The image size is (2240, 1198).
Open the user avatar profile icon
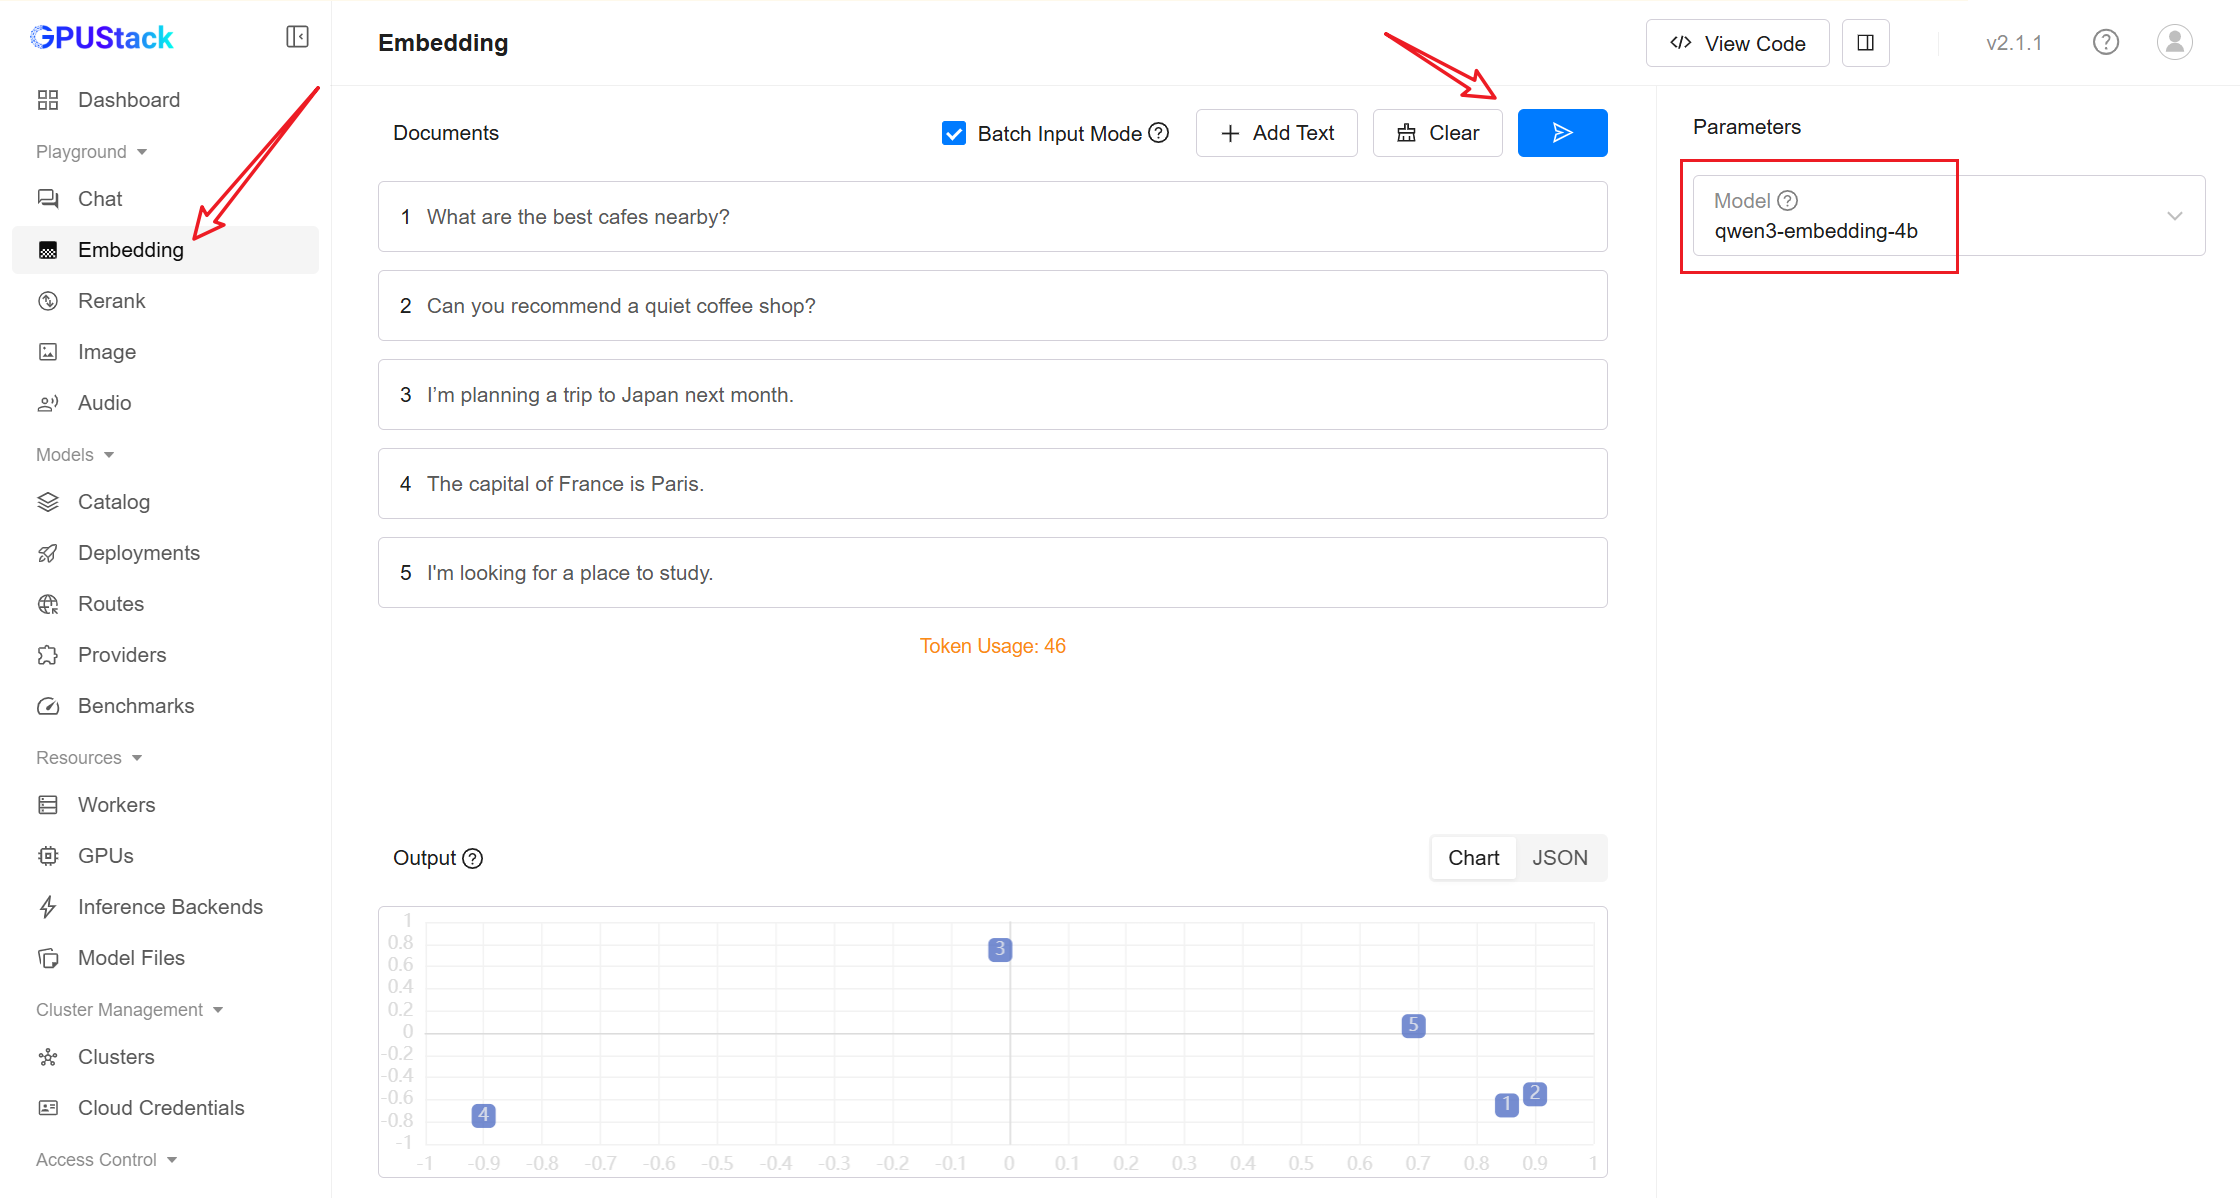pyautogui.click(x=2174, y=42)
